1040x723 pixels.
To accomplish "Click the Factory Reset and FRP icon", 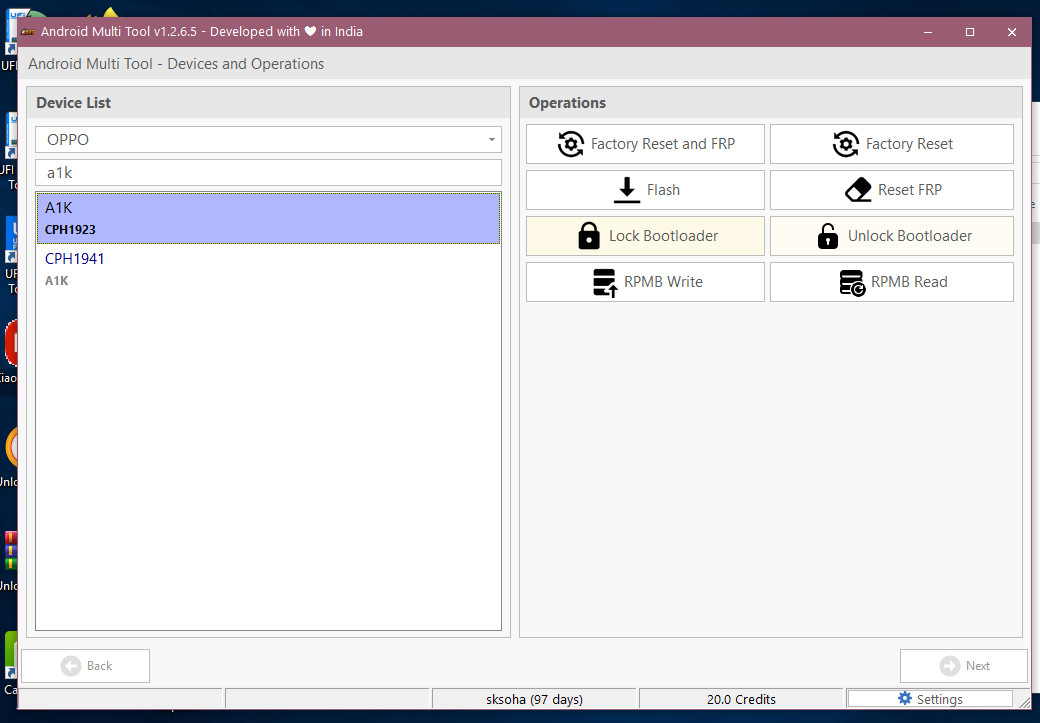I will pos(571,144).
